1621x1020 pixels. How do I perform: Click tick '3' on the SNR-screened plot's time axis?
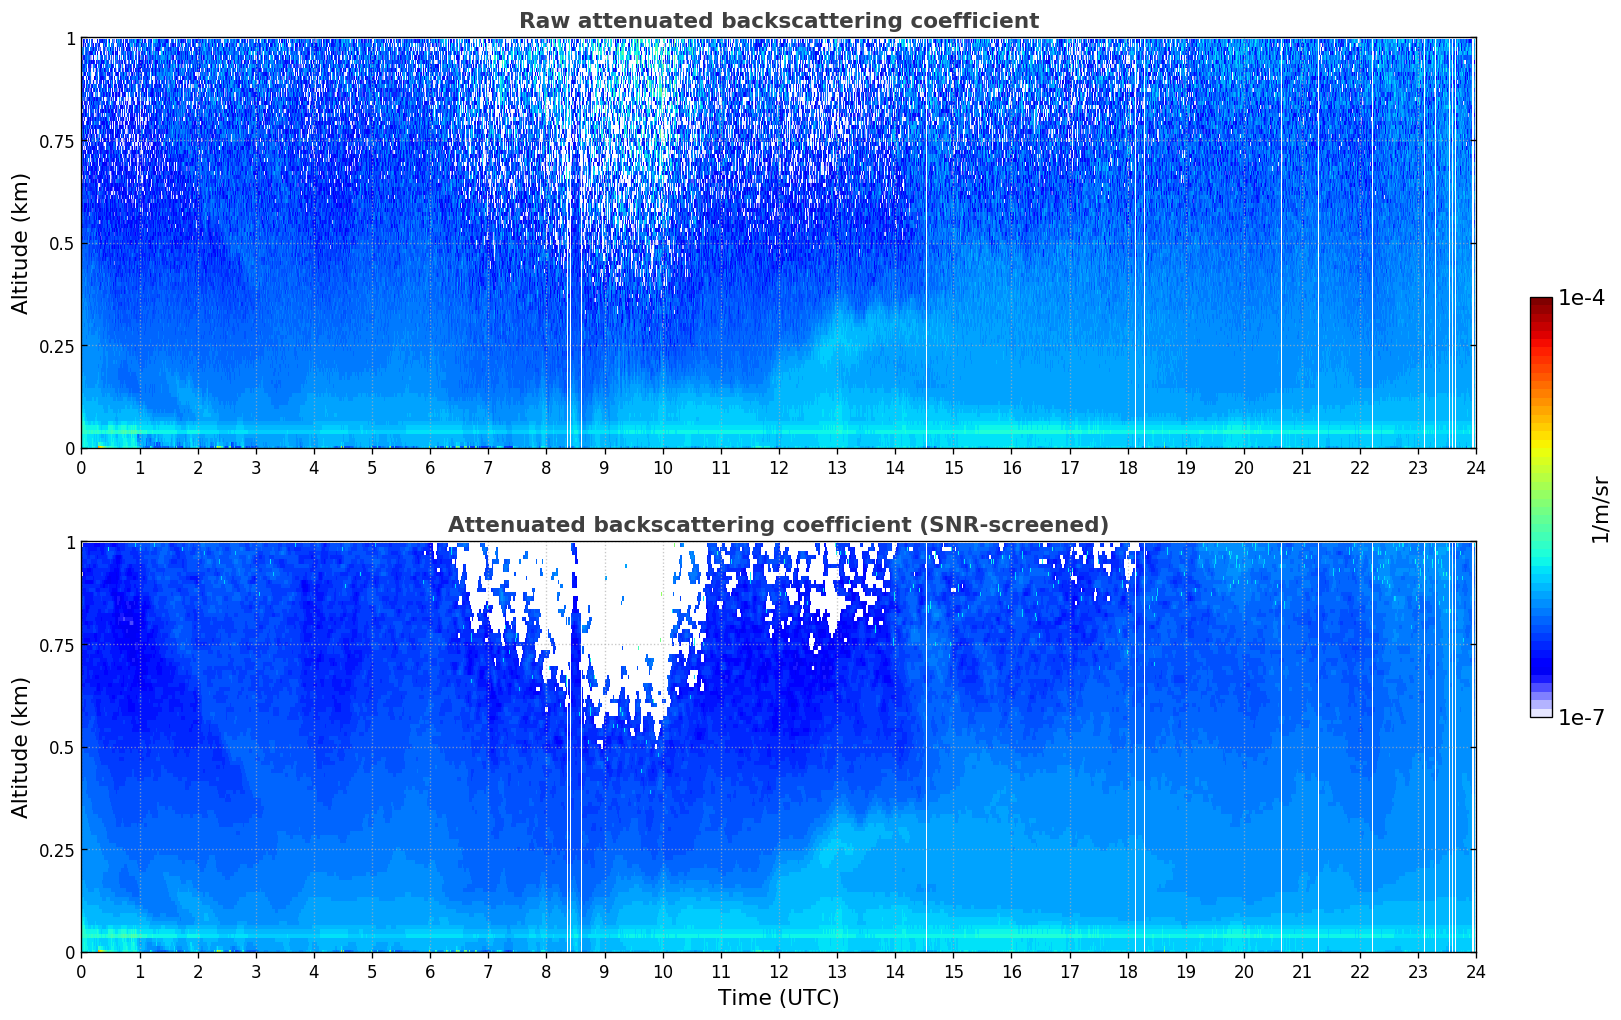[x=256, y=971]
